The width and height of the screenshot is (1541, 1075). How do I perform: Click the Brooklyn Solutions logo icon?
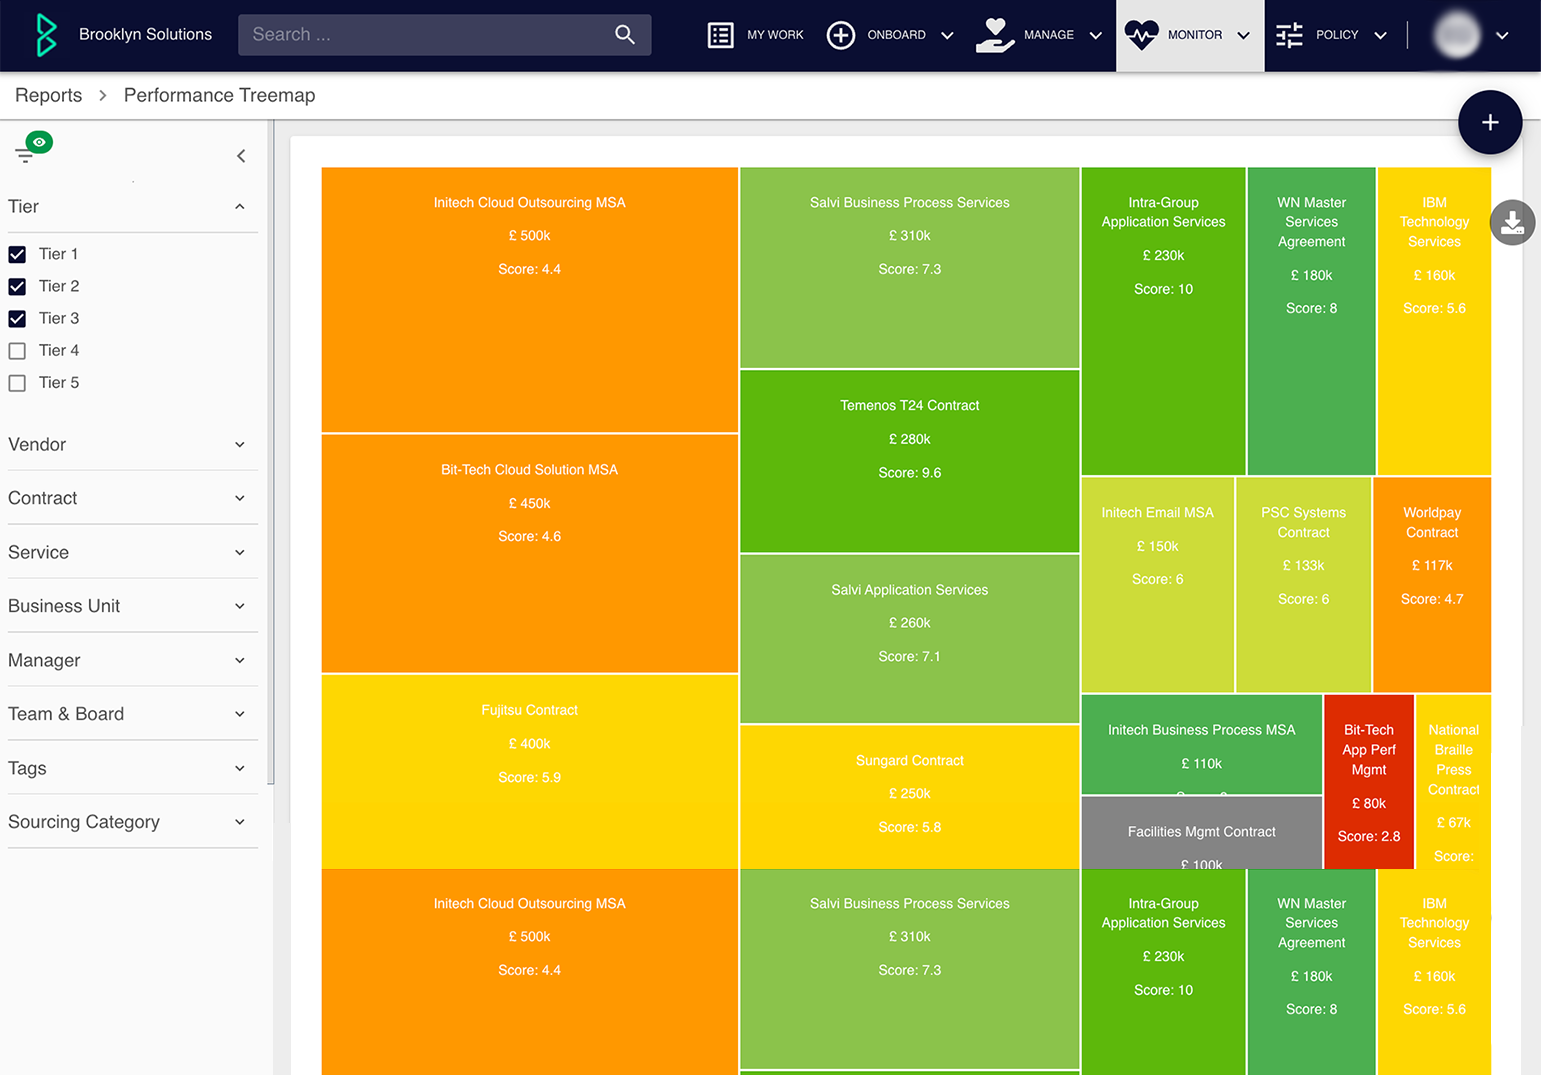coord(45,35)
